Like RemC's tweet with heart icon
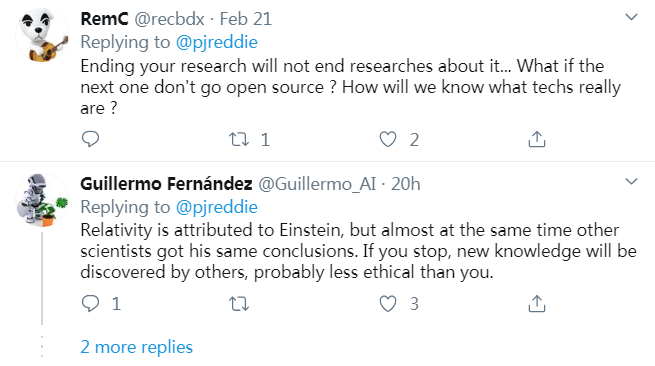Screen dimensions: 655x366 pyautogui.click(x=388, y=139)
